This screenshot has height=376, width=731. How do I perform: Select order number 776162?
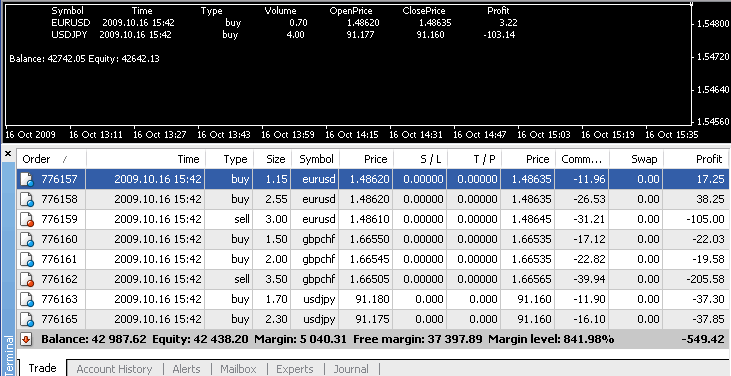[x=59, y=280]
